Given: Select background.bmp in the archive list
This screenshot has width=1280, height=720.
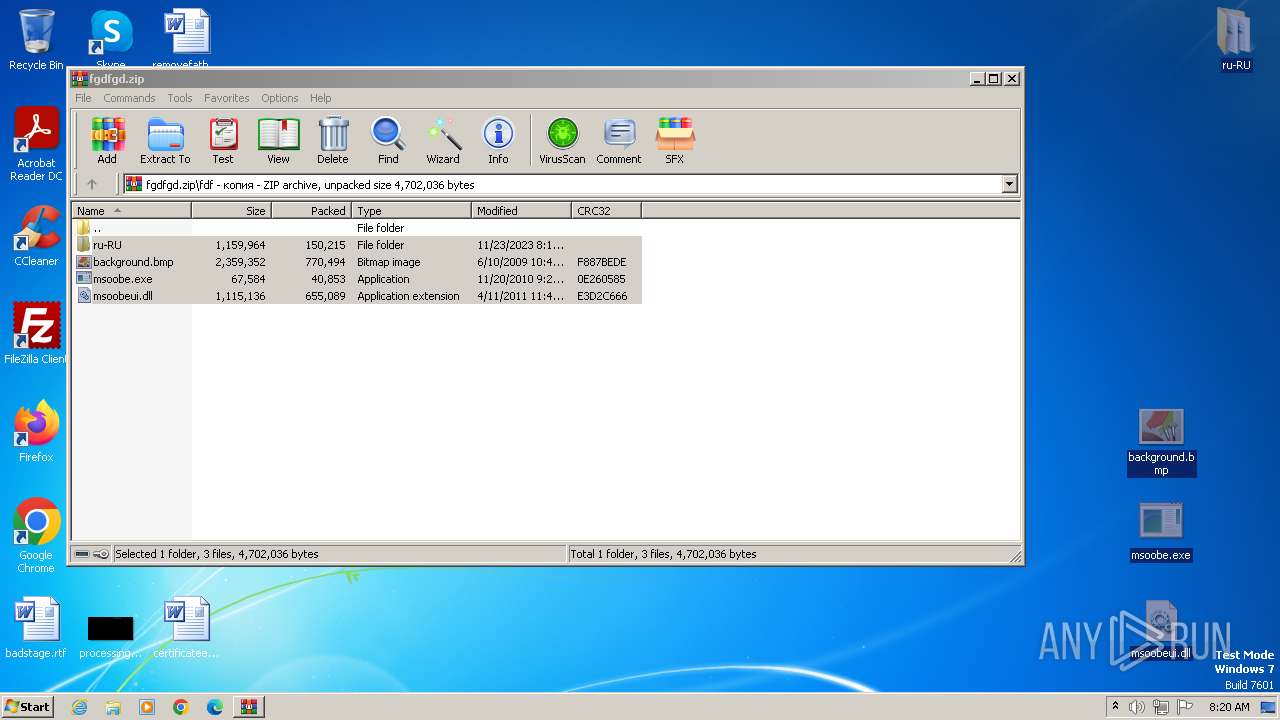Looking at the screenshot, I should [x=357, y=262].
